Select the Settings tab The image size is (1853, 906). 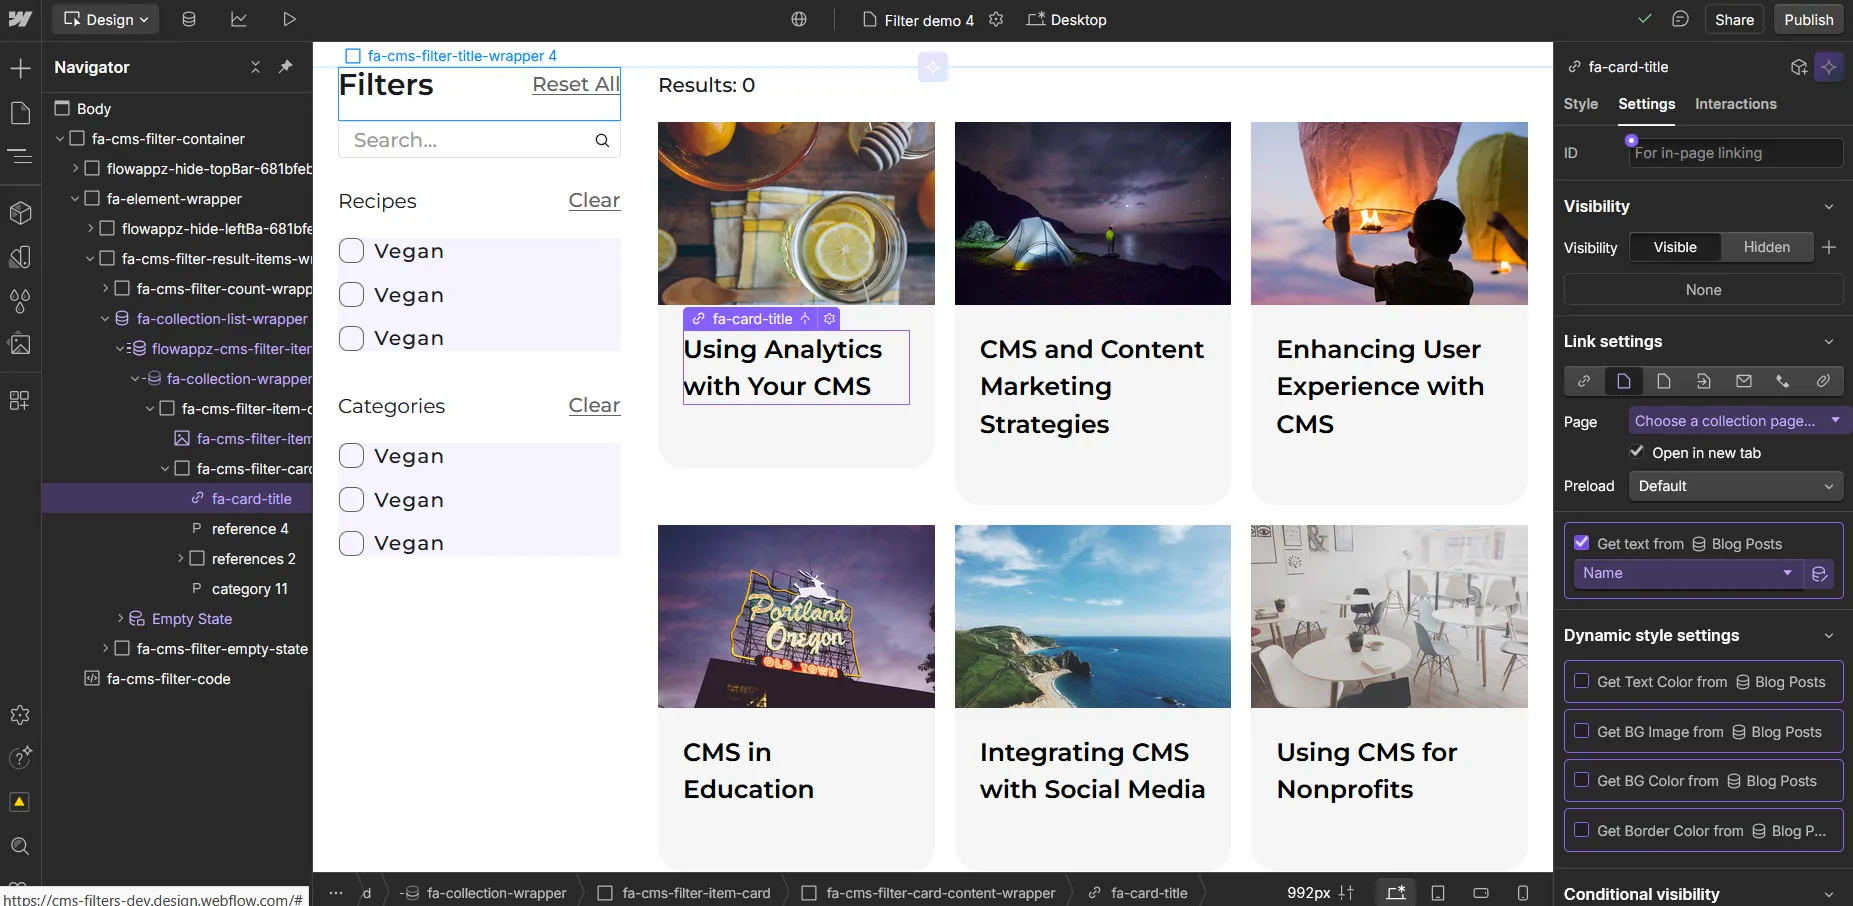click(1647, 104)
